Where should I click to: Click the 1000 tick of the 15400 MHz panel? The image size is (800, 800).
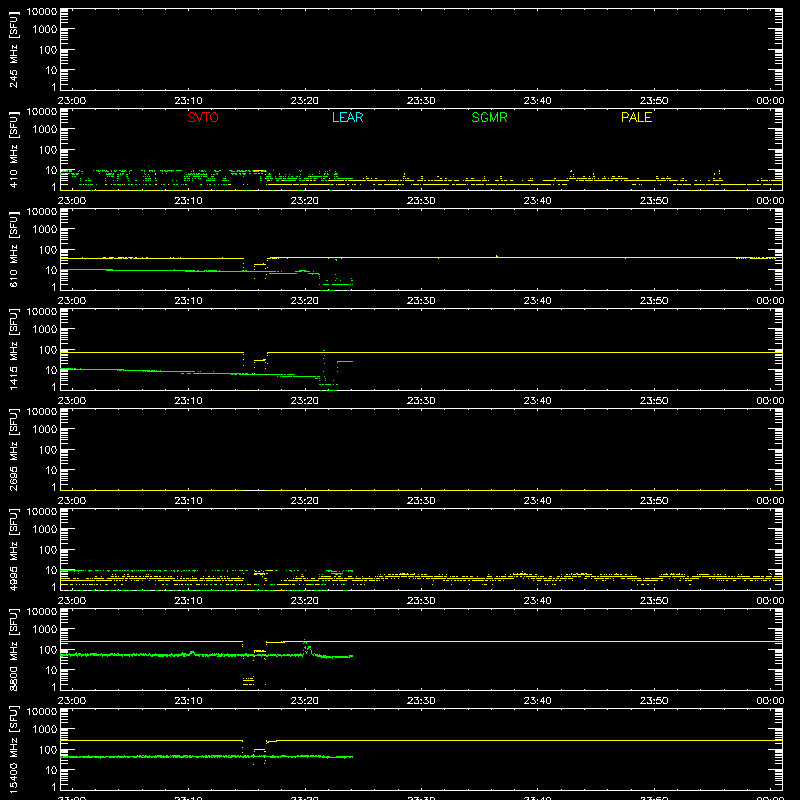pos(45,730)
